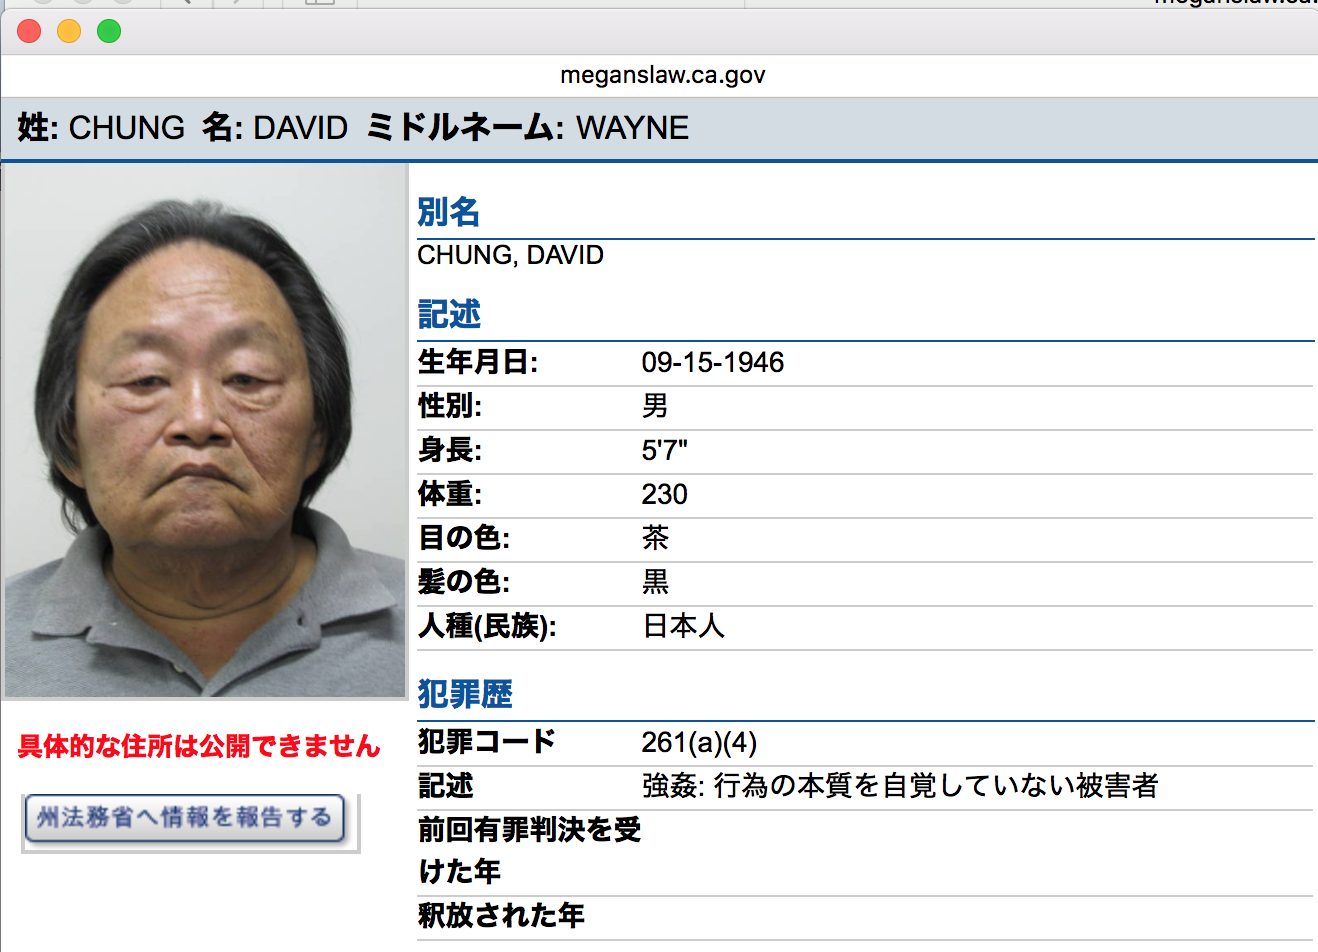Open the offender mugshot photo
Screen dimensions: 1318x952
tap(205, 431)
